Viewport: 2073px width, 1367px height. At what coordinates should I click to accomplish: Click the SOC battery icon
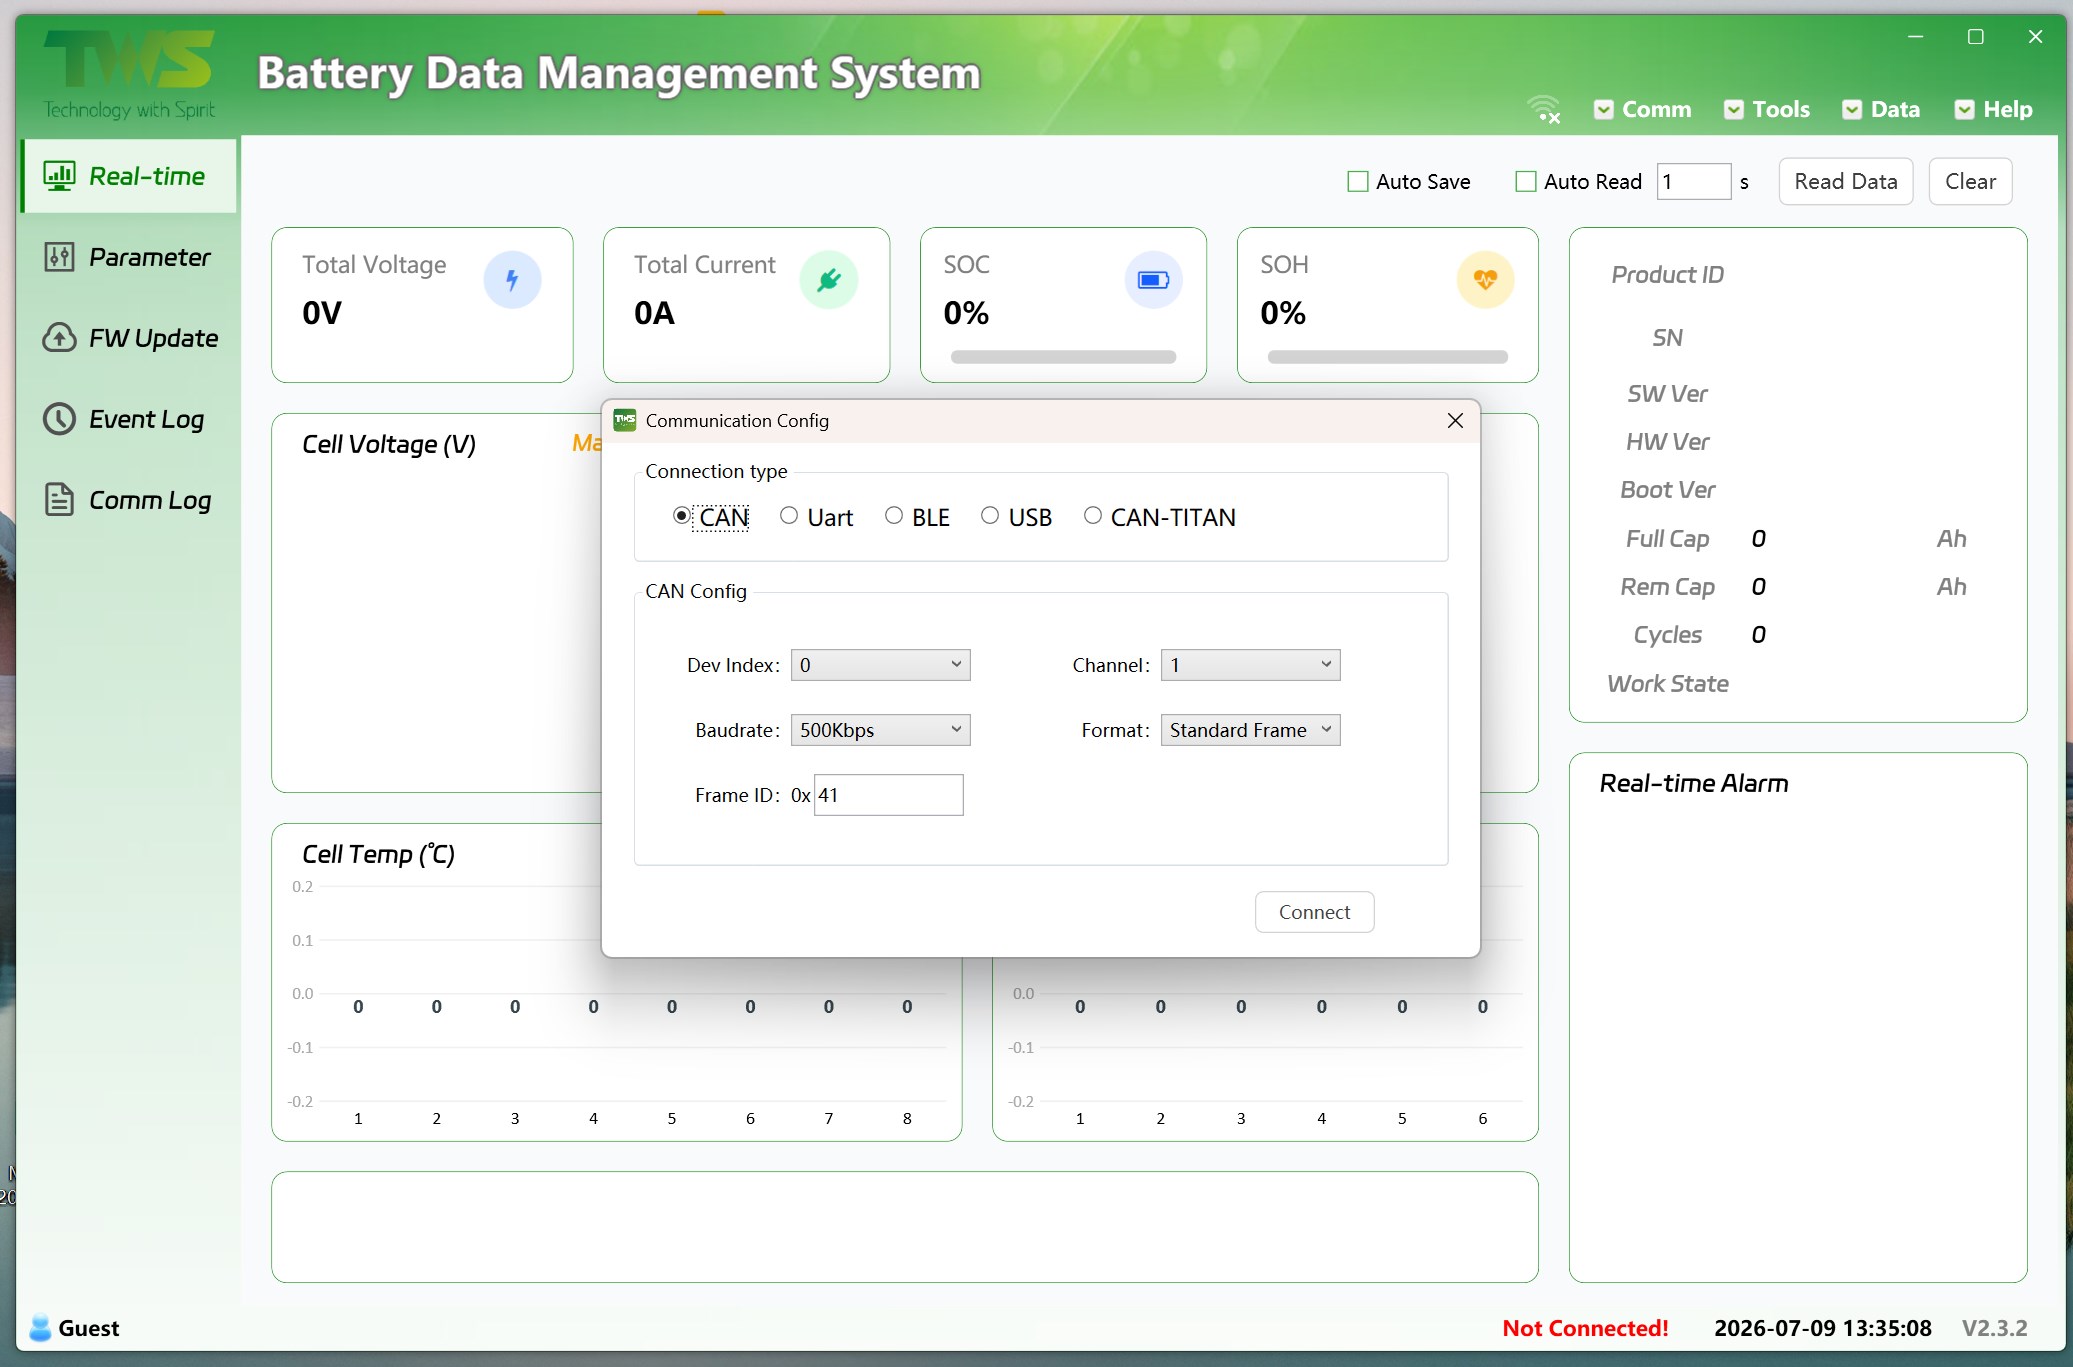coord(1153,280)
